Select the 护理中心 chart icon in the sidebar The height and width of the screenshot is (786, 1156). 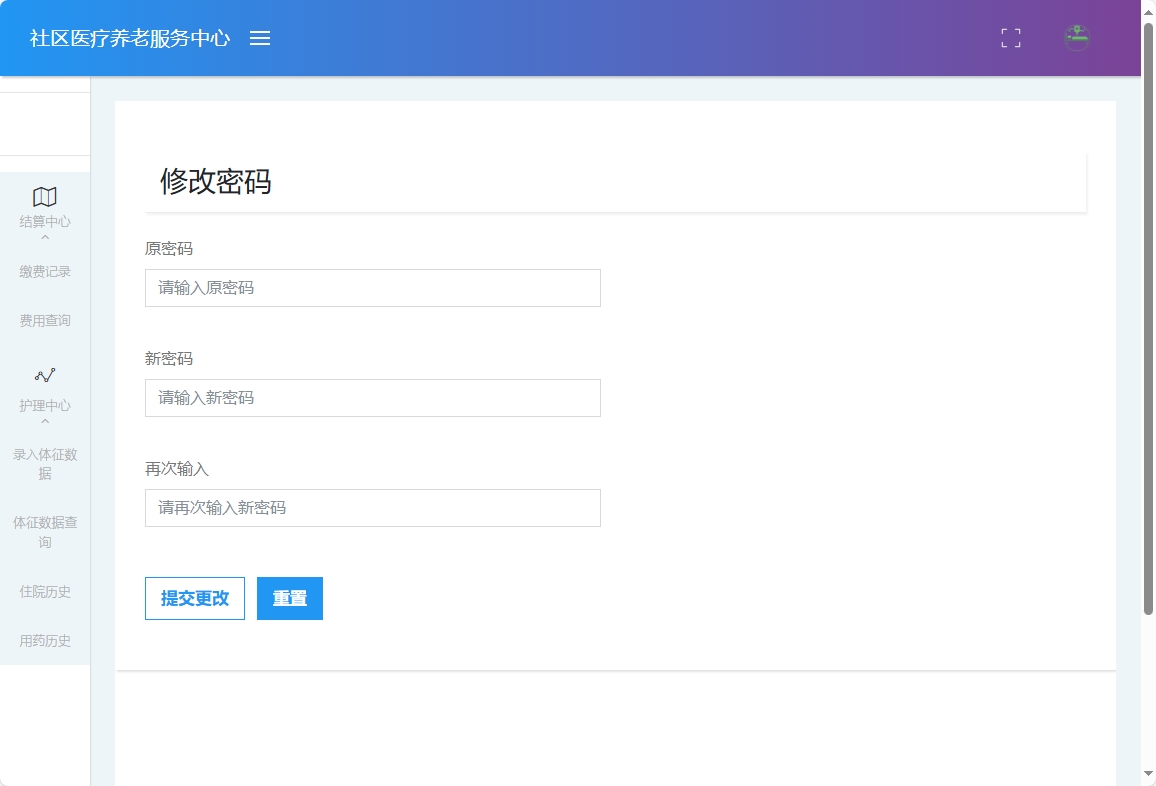point(44,375)
